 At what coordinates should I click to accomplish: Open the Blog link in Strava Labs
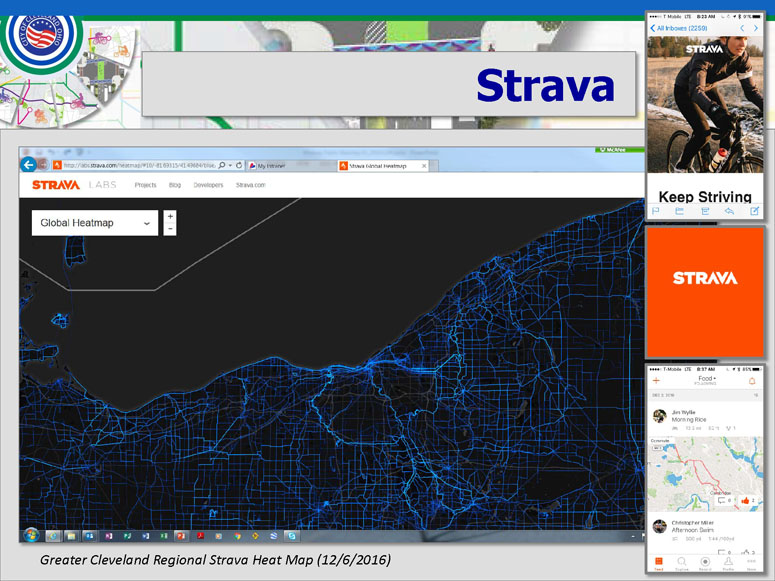175,185
